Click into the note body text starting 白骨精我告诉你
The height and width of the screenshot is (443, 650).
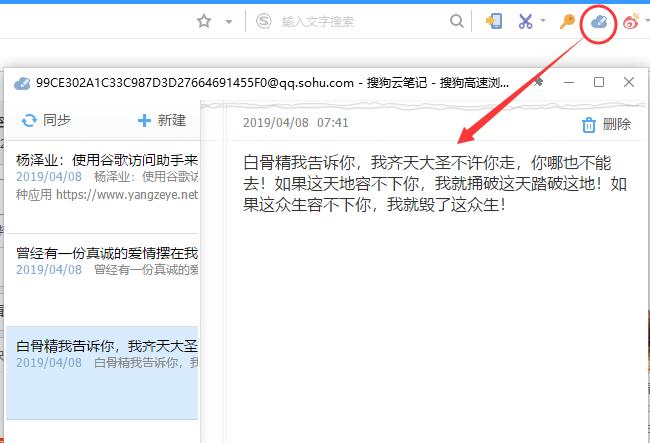pos(435,184)
